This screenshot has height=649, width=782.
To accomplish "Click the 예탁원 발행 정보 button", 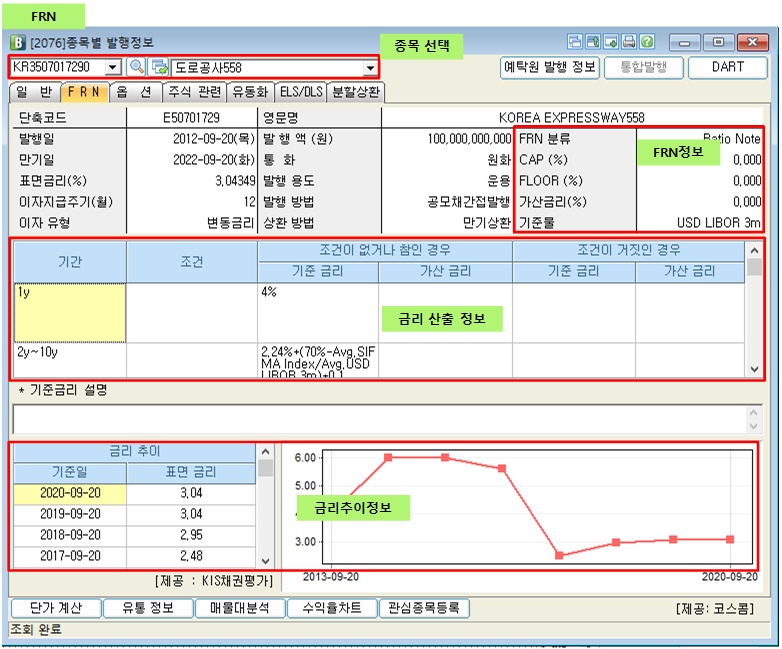I will (x=550, y=67).
